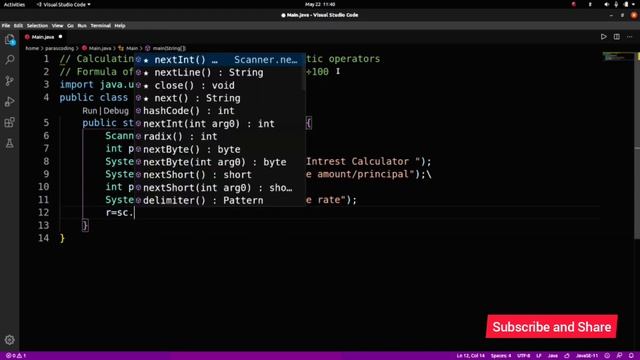Open the File menu
Image resolution: width=640 pixels, height=360 pixels.
[x=6, y=26]
